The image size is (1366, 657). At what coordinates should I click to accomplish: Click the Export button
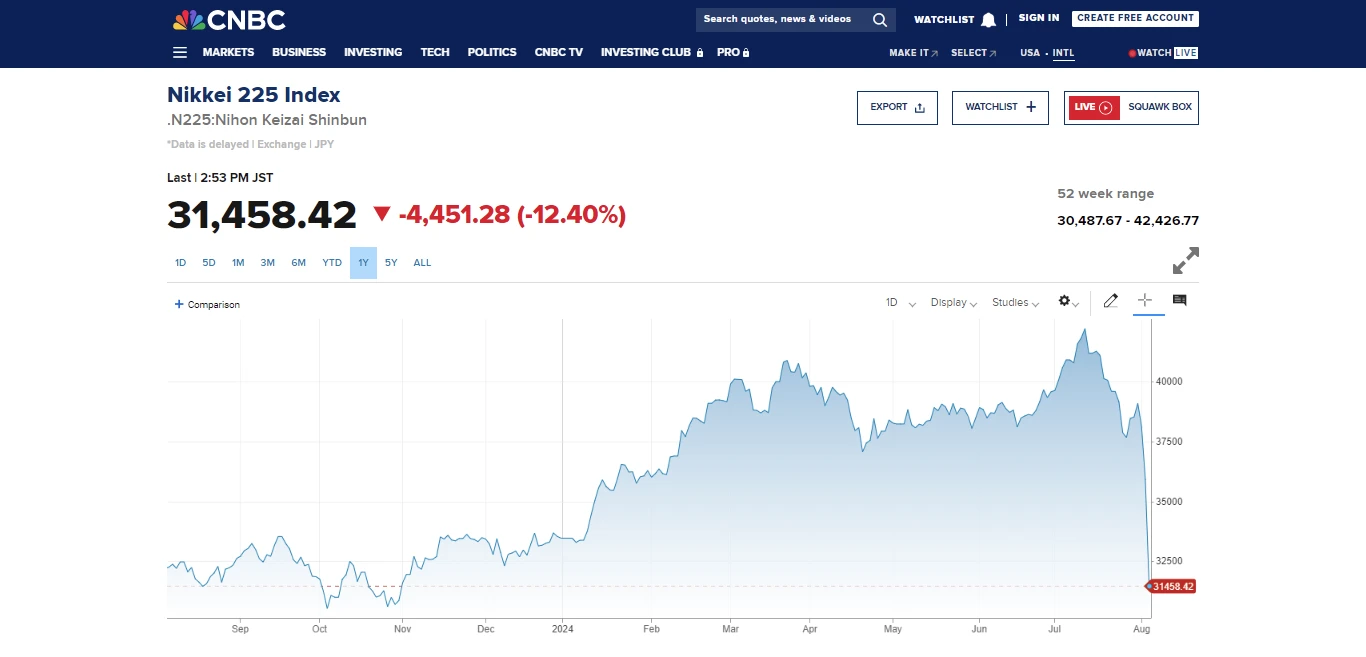pos(897,108)
